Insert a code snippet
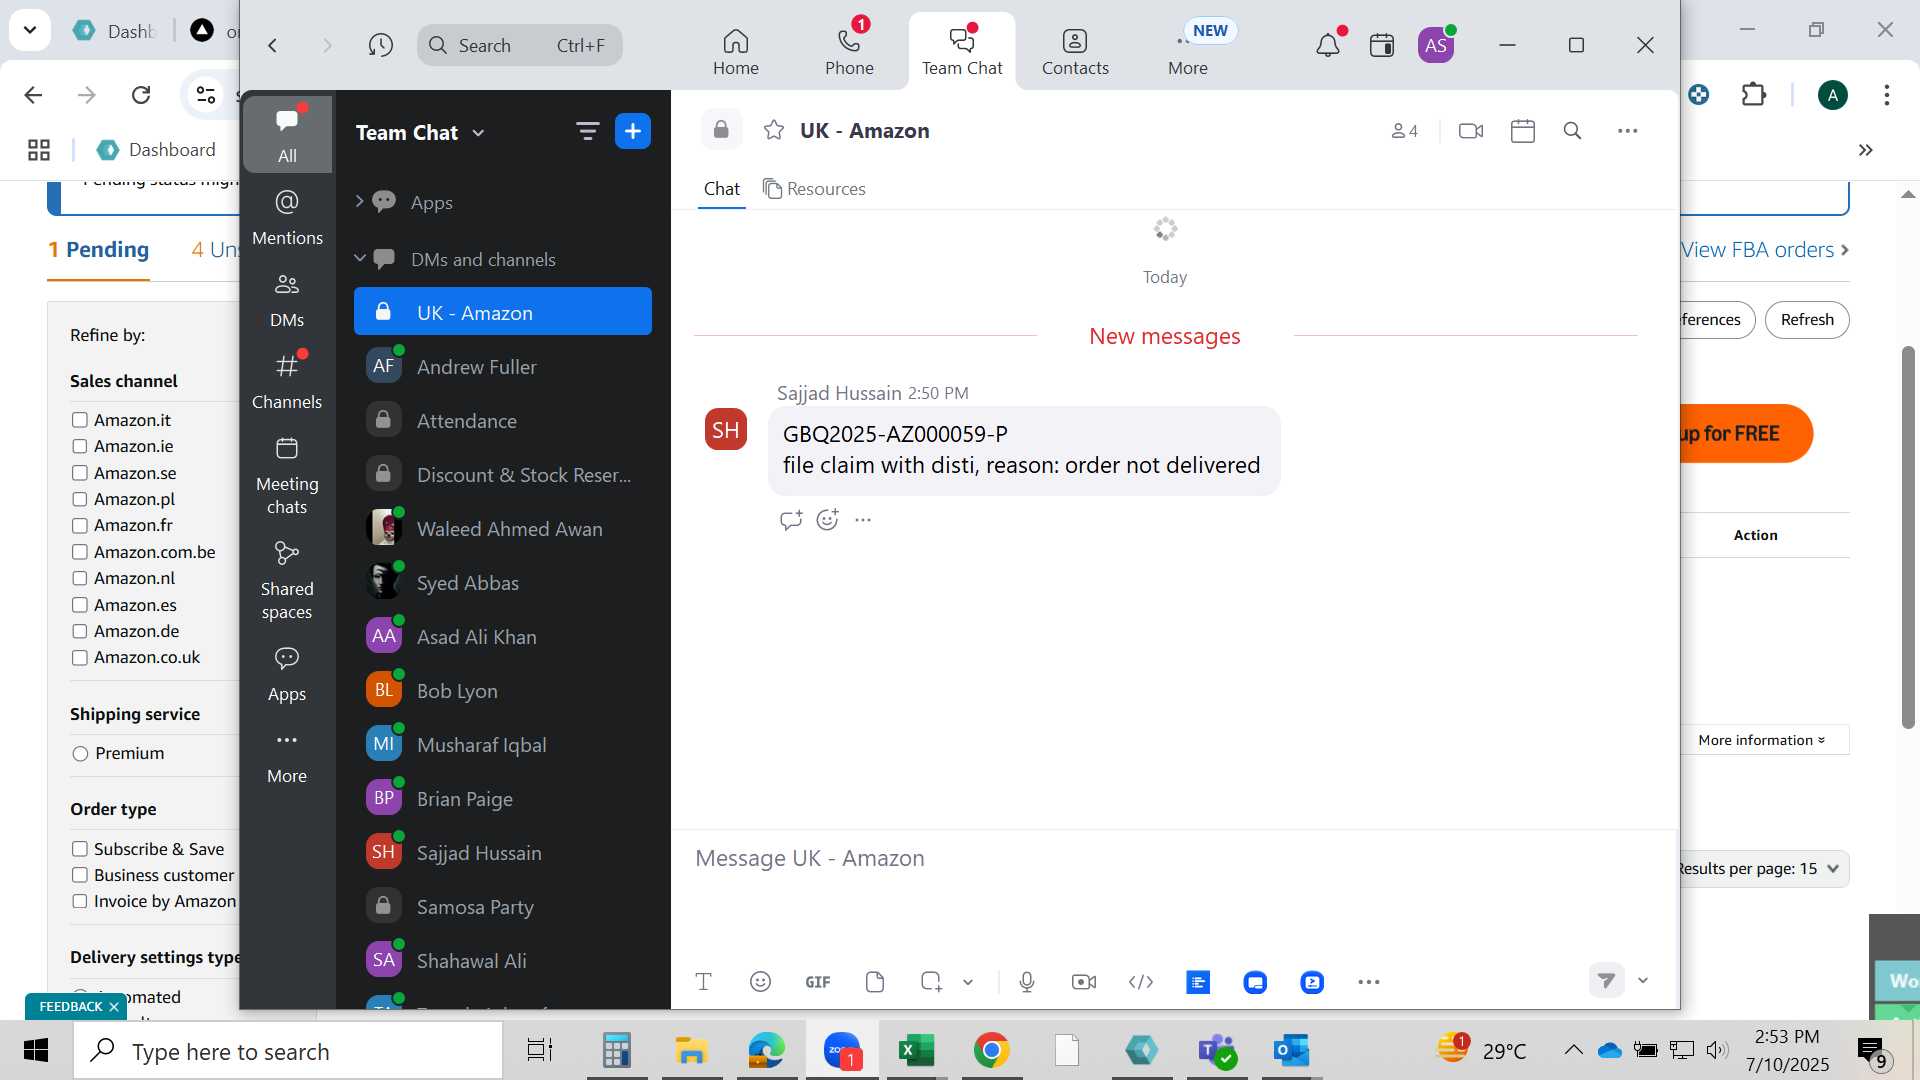Screen dimensions: 1920x1080 [x=1141, y=982]
